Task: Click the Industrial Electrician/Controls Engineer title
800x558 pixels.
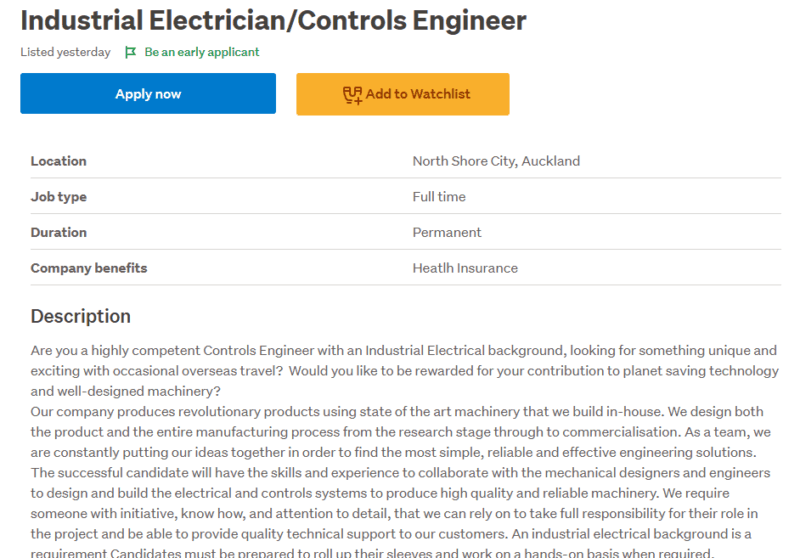Action: [273, 20]
